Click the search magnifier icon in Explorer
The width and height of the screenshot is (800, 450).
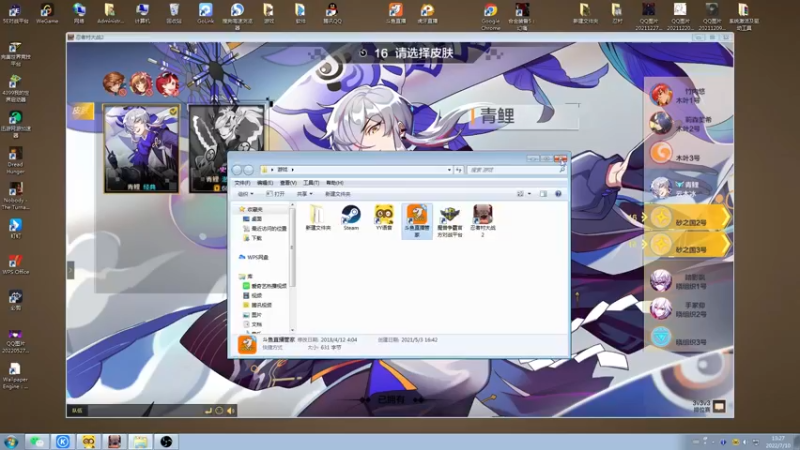click(x=562, y=170)
